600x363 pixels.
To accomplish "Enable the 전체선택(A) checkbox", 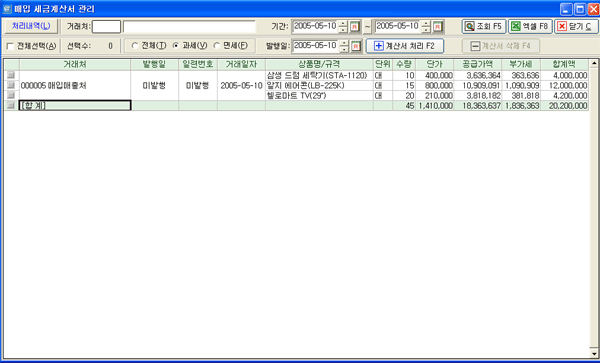I will pyautogui.click(x=10, y=47).
